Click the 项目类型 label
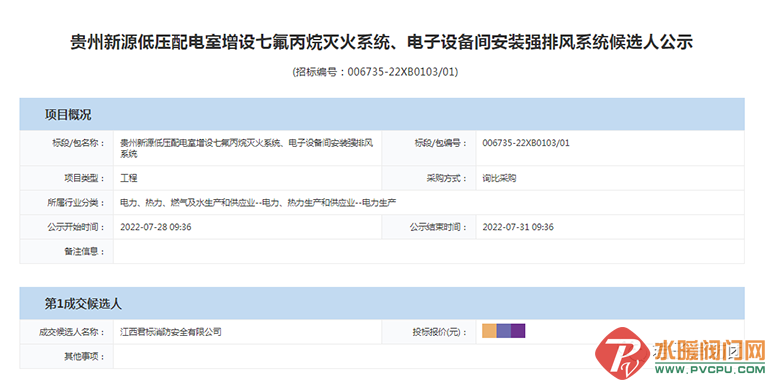 coord(85,178)
